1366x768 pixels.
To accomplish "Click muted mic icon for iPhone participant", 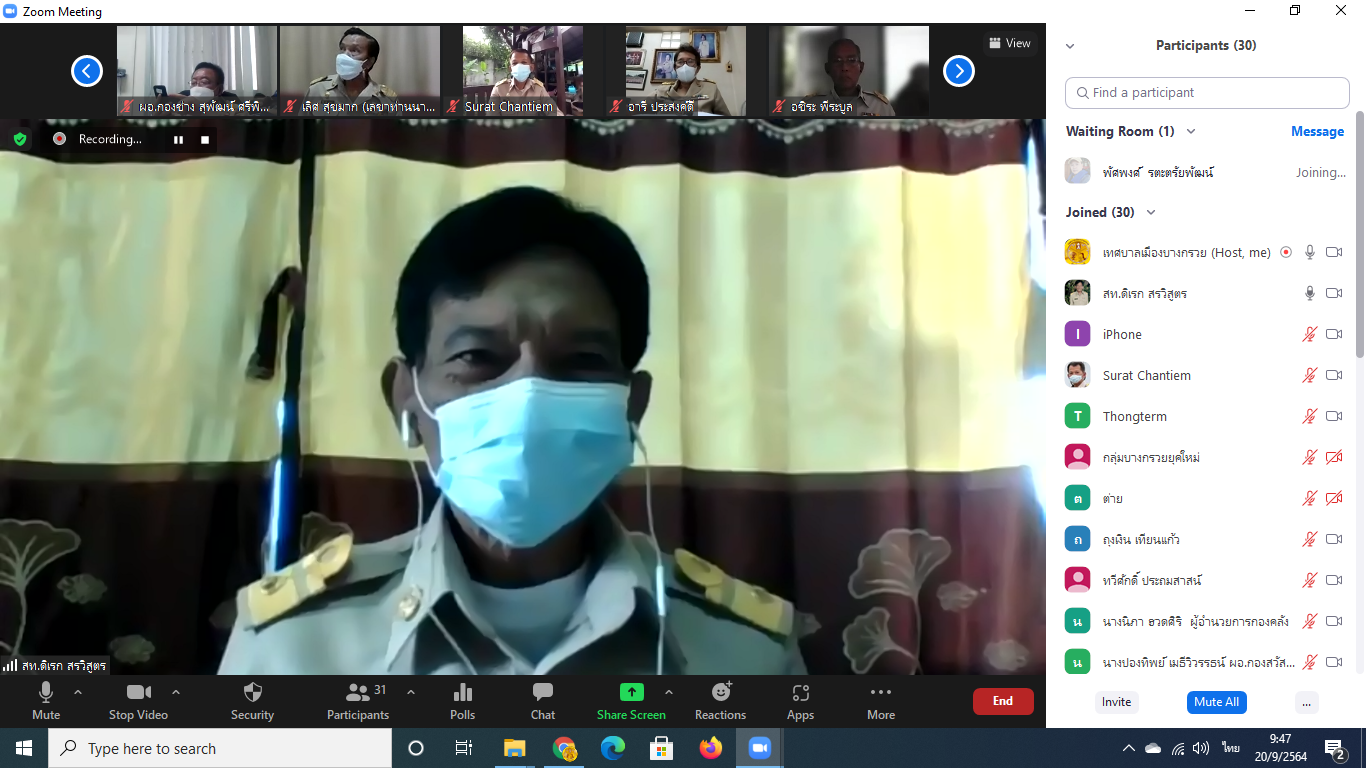I will (1310, 334).
